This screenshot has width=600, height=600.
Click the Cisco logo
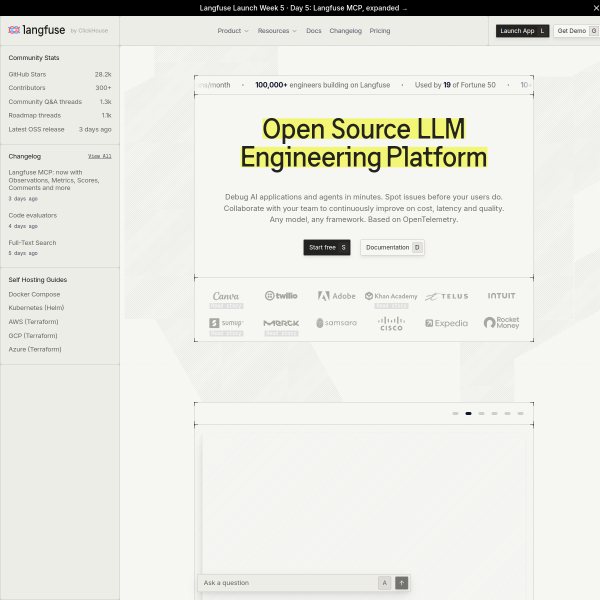coord(391,323)
